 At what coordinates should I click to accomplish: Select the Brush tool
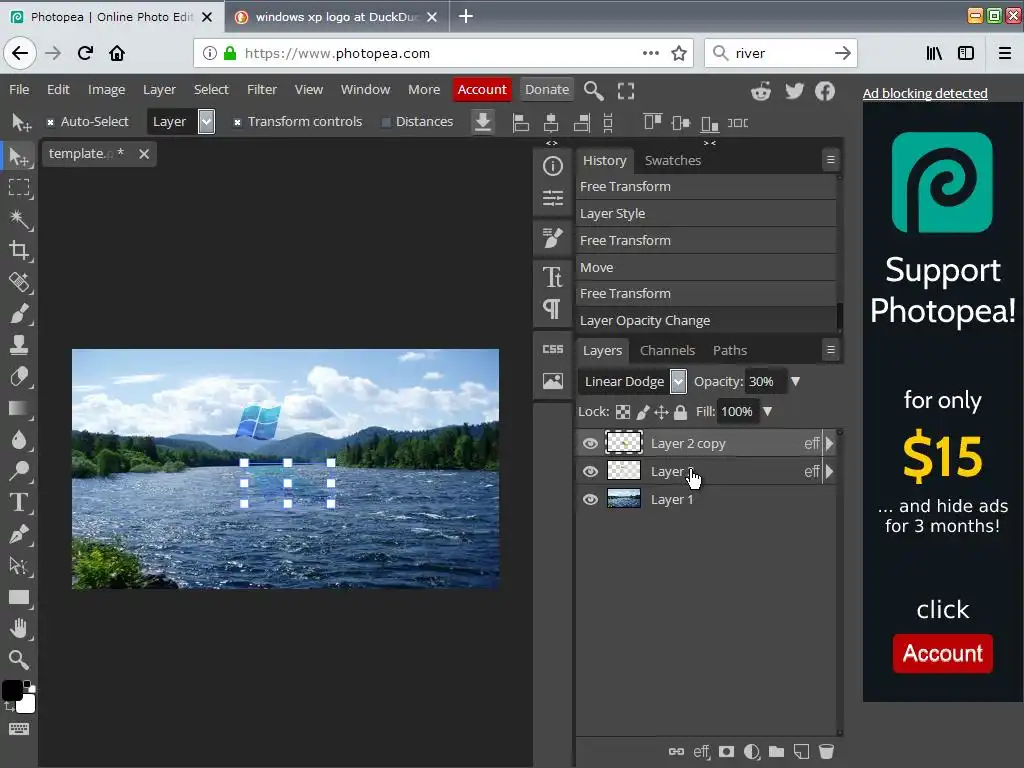pyautogui.click(x=18, y=313)
